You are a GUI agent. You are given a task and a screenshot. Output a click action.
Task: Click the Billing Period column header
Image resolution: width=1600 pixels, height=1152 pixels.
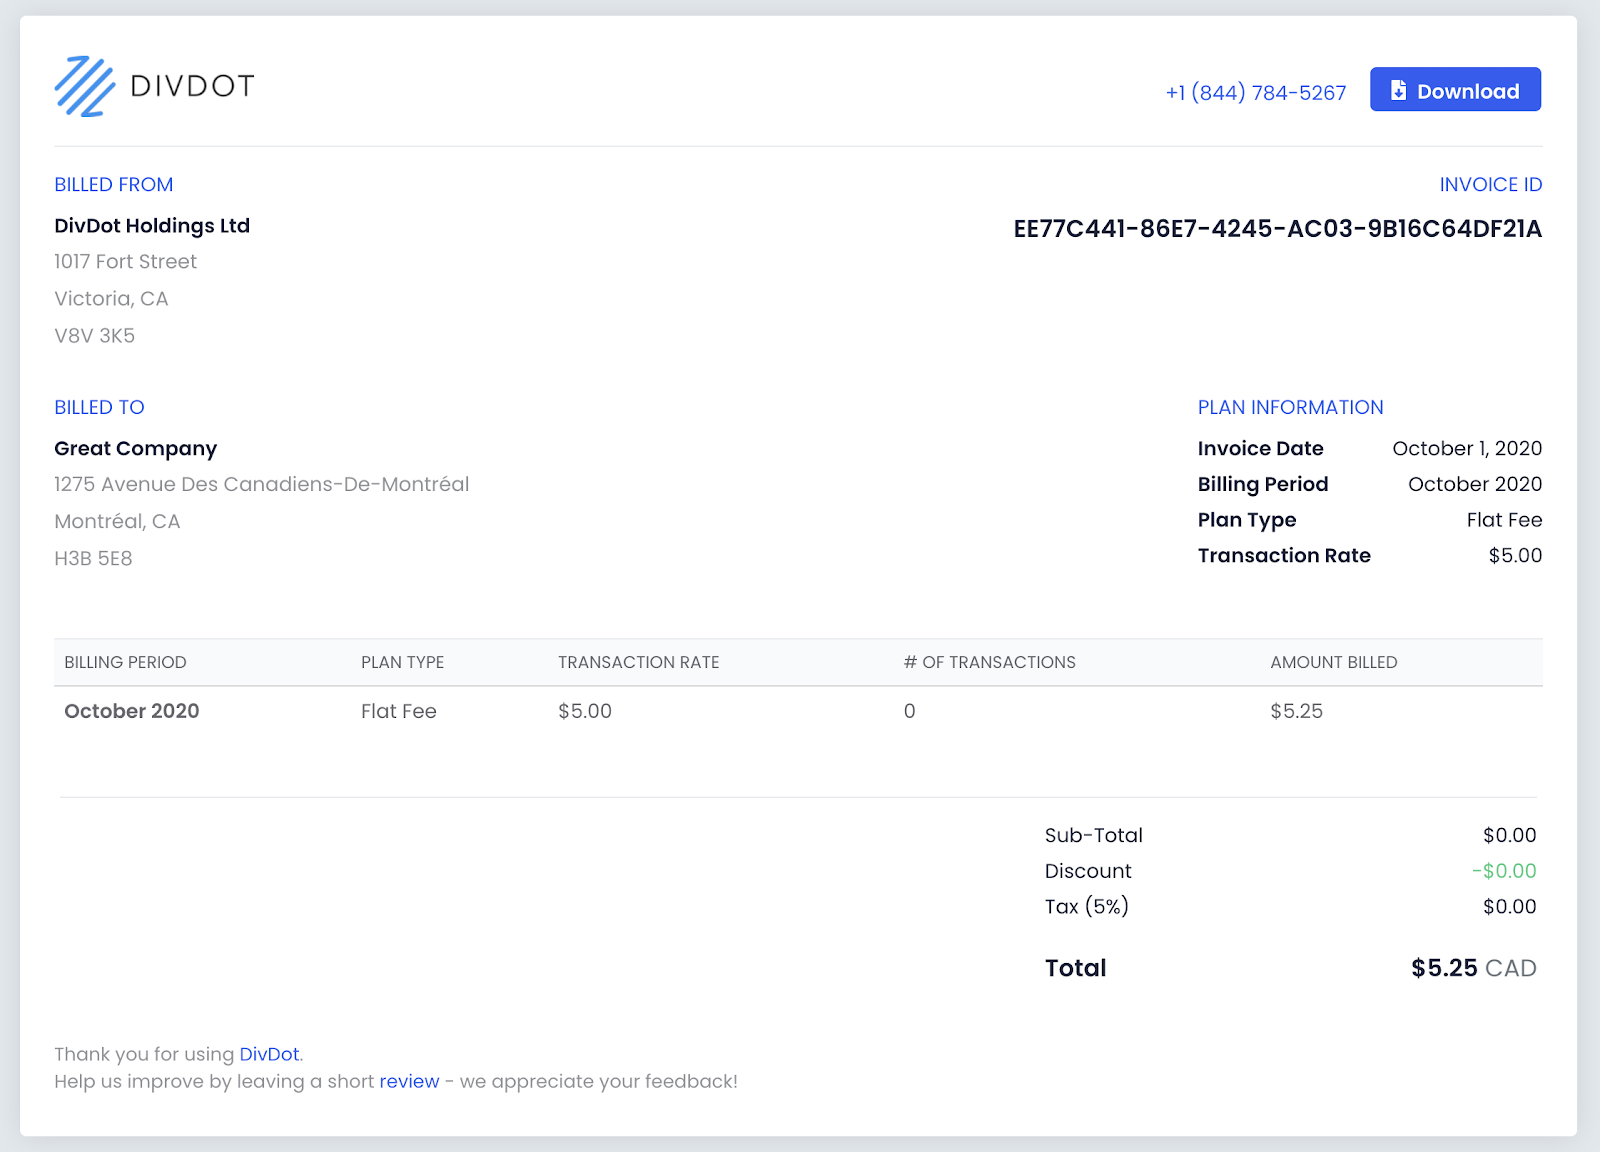(125, 662)
